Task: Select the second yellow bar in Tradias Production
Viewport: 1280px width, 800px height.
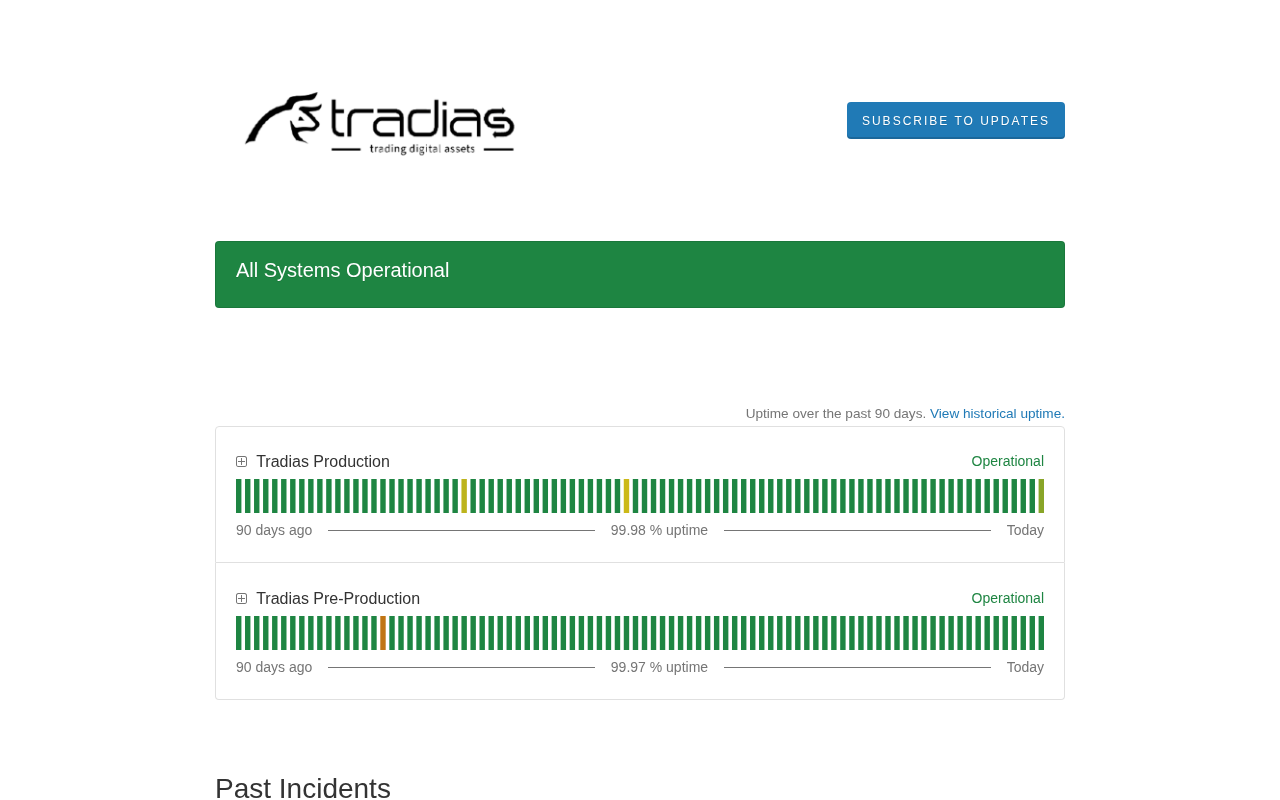Action: click(626, 496)
